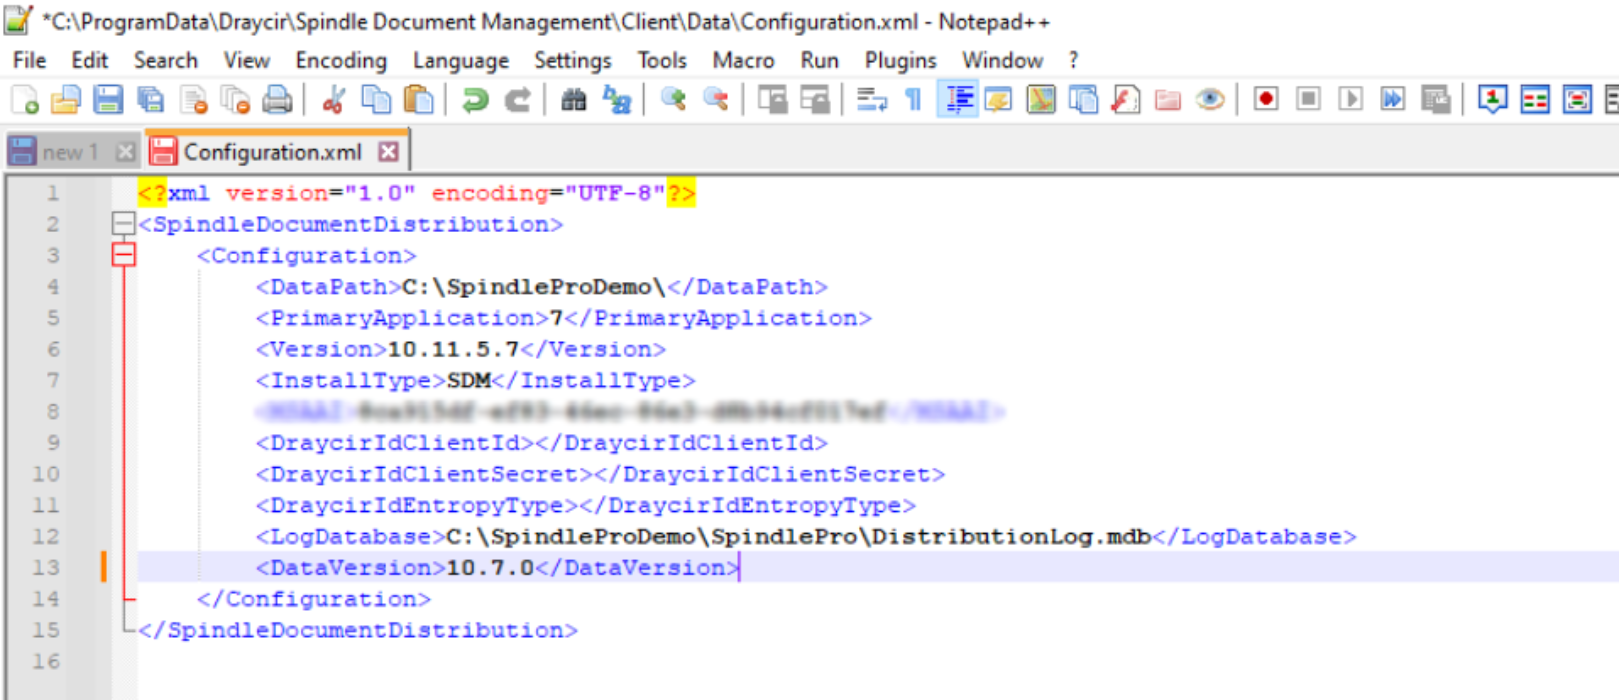The width and height of the screenshot is (1619, 700).
Task: Click the Replace icon
Action: click(x=616, y=99)
